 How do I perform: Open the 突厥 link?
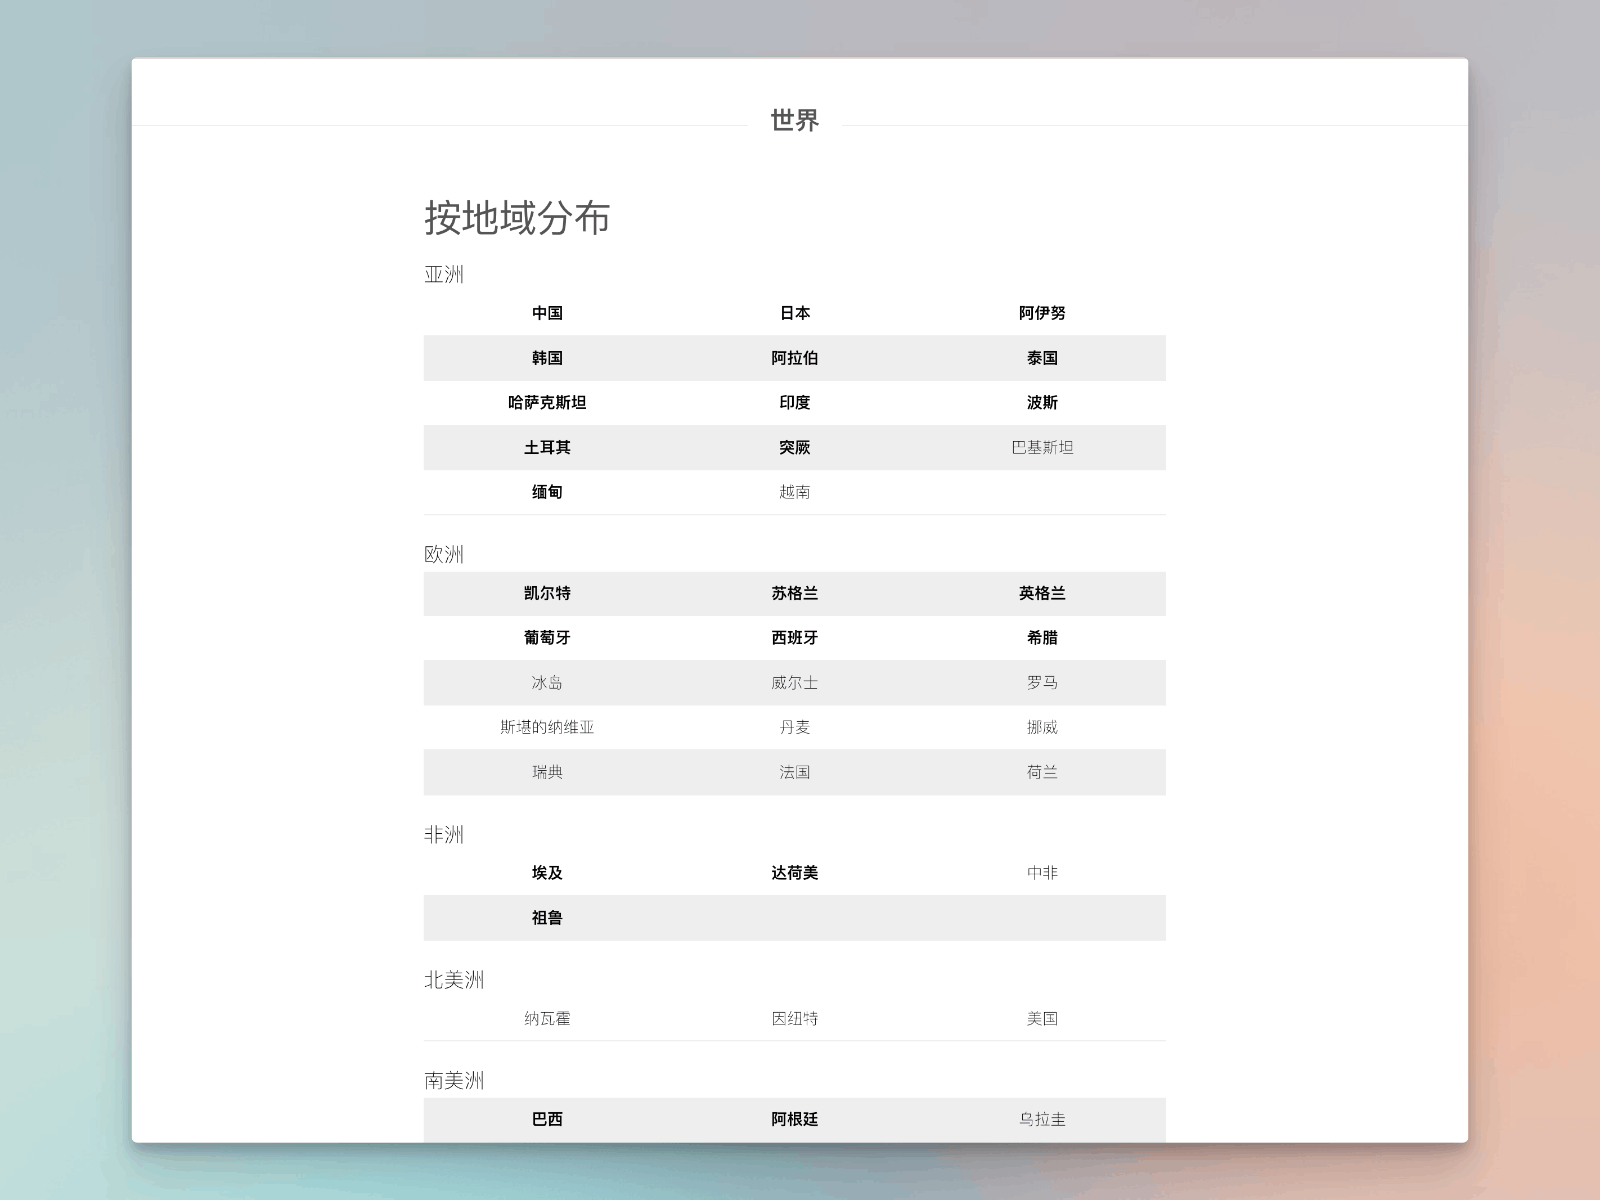coord(795,447)
